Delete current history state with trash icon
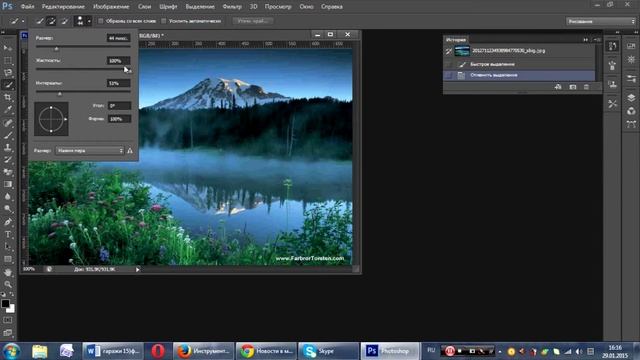This screenshot has width=640, height=360. click(x=586, y=87)
